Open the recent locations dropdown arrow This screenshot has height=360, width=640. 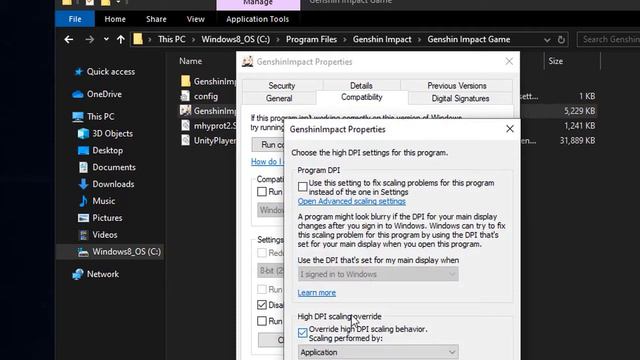pos(106,40)
